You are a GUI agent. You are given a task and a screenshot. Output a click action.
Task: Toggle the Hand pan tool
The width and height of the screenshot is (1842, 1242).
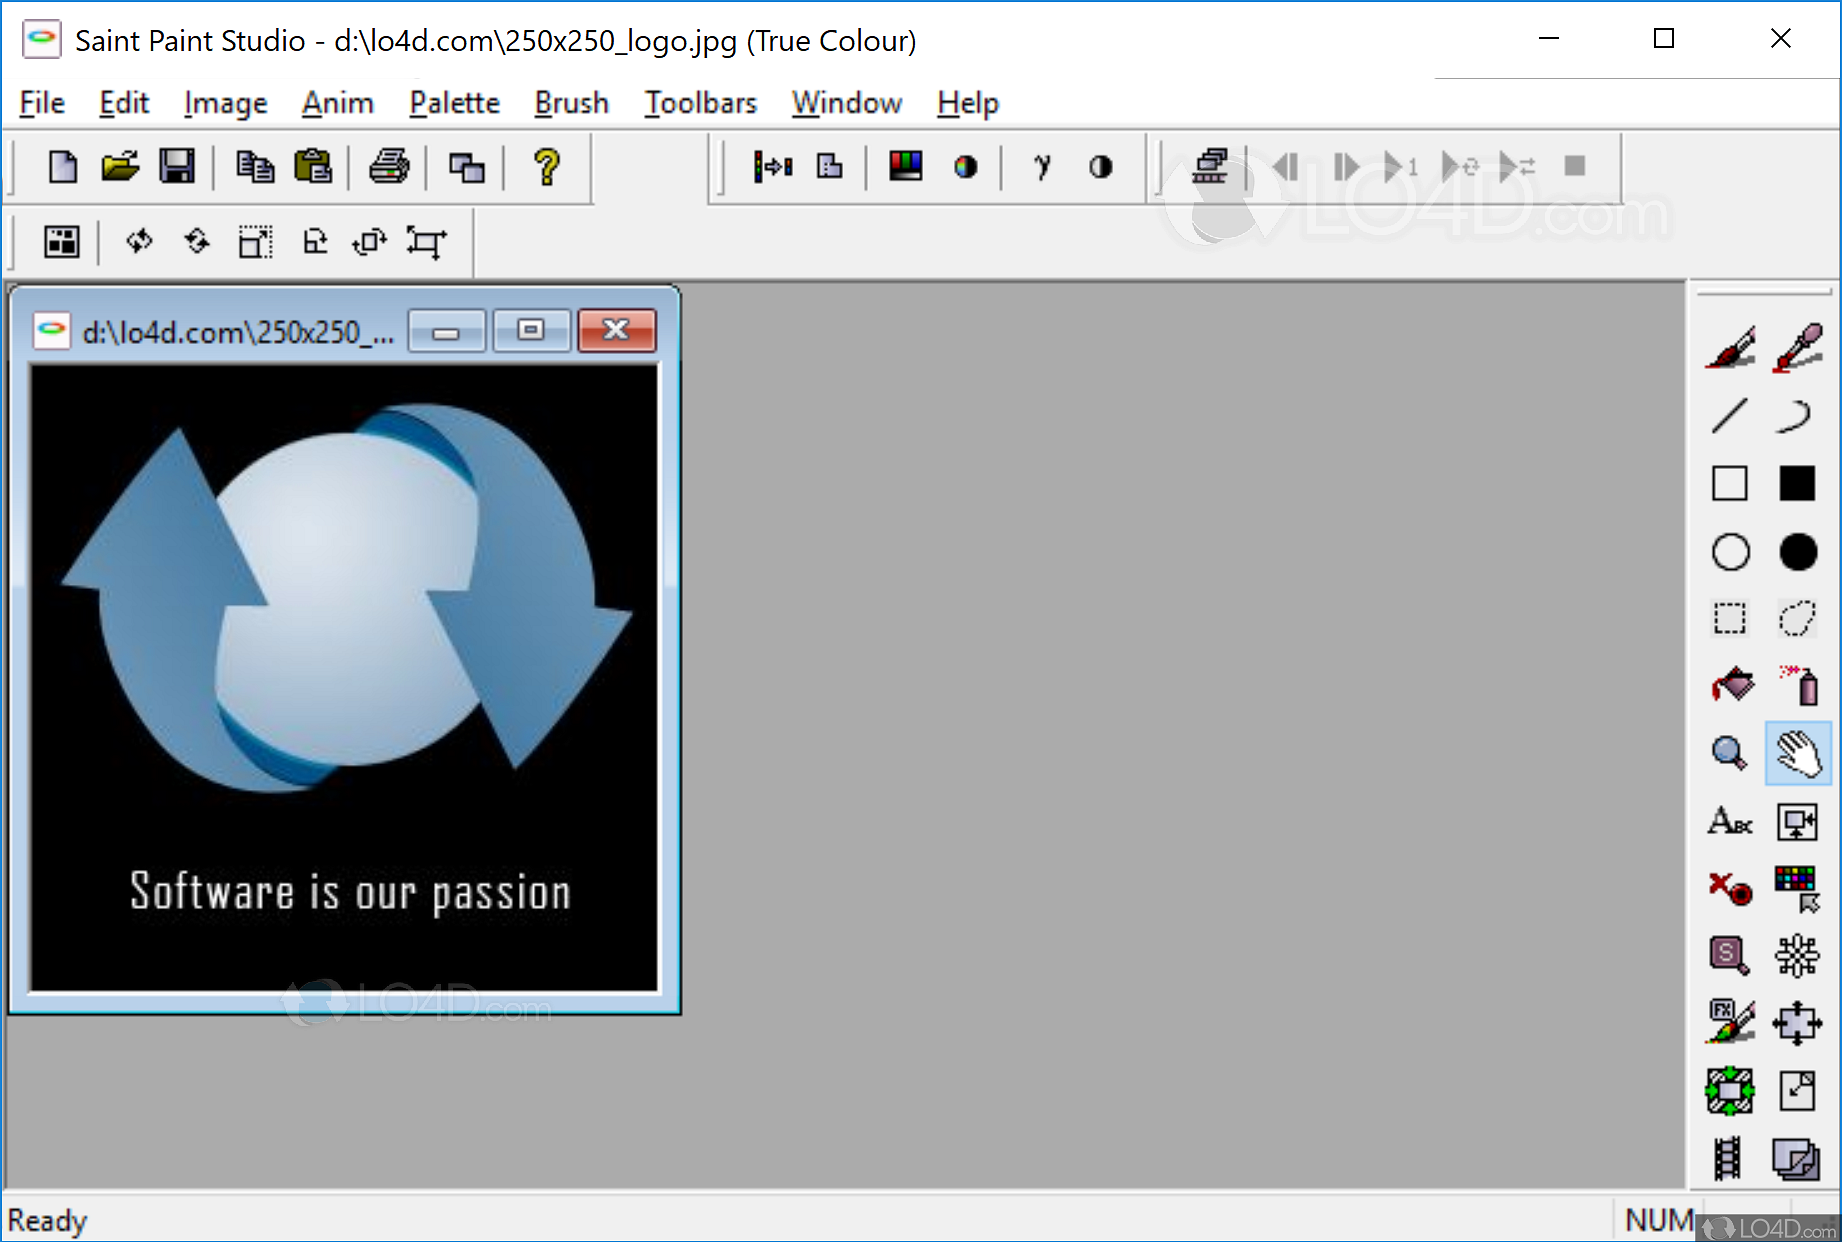tap(1797, 754)
